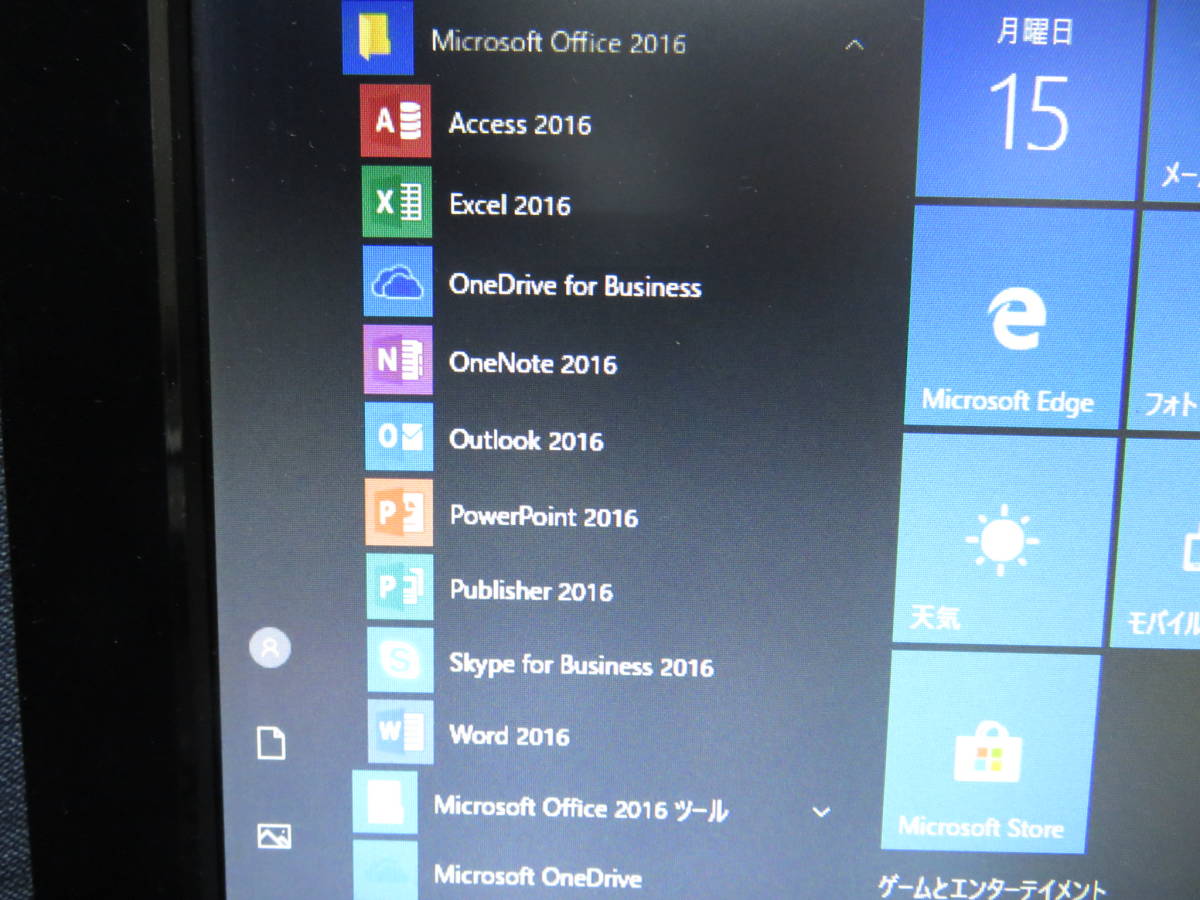
Task: Click the ゲームとエンターテイメント group heading
Action: (x=992, y=887)
